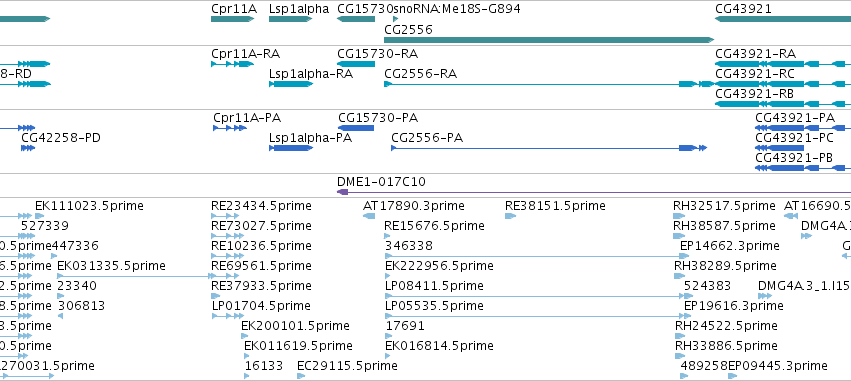Click the CG42258-PD protein arrows
Image resolution: width=851 pixels, height=381 pixels.
28,148
